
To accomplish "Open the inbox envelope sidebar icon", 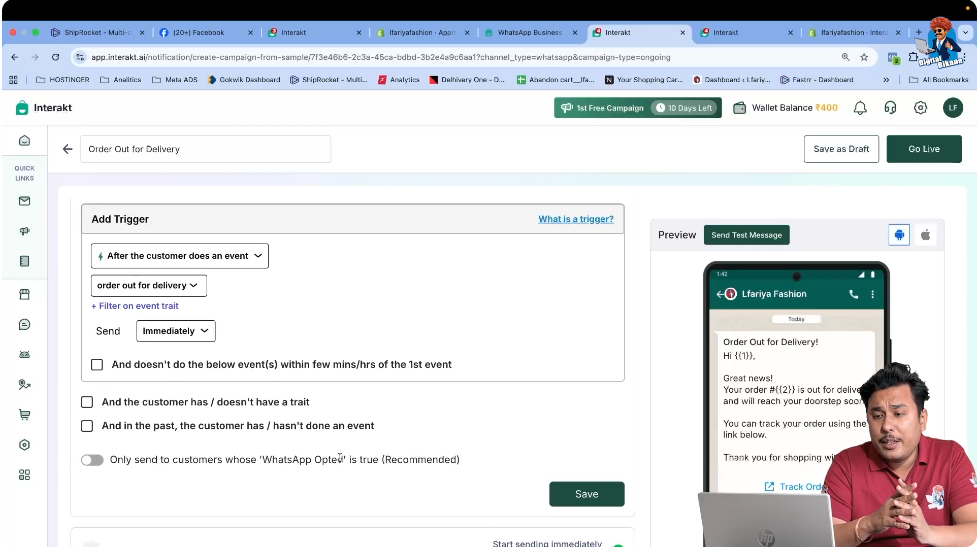I will (24, 201).
